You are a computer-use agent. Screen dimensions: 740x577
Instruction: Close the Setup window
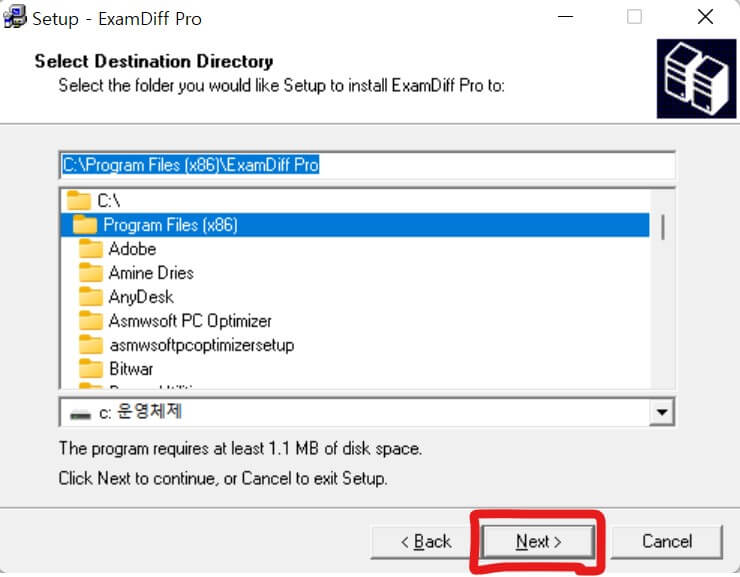[705, 17]
